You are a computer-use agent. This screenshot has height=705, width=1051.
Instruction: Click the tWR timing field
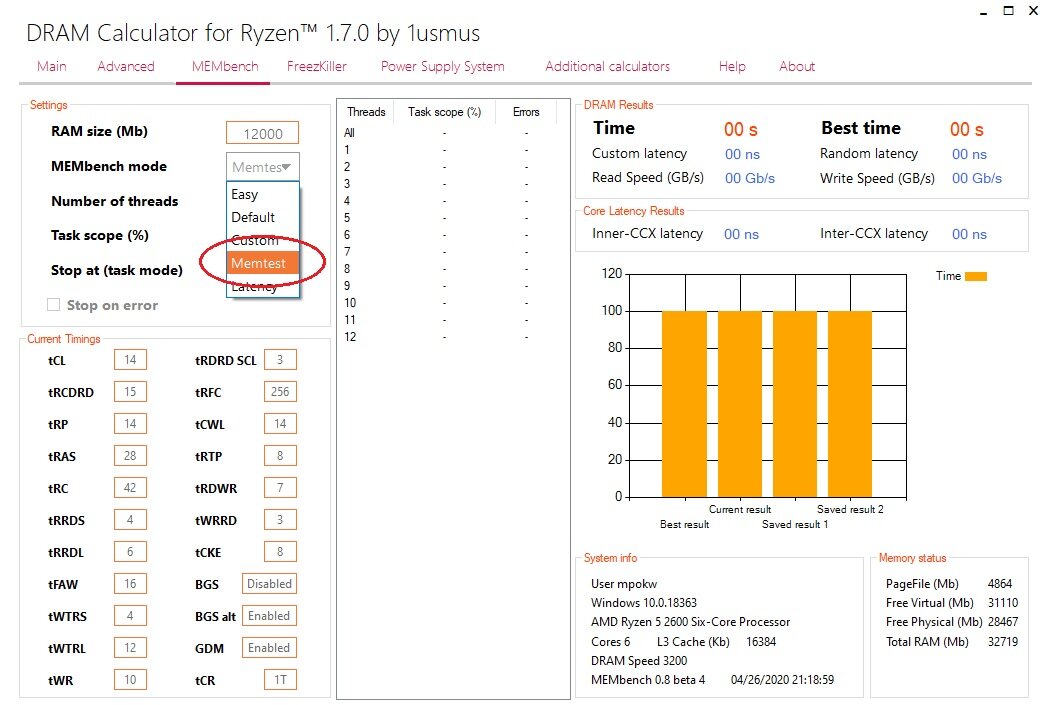130,680
